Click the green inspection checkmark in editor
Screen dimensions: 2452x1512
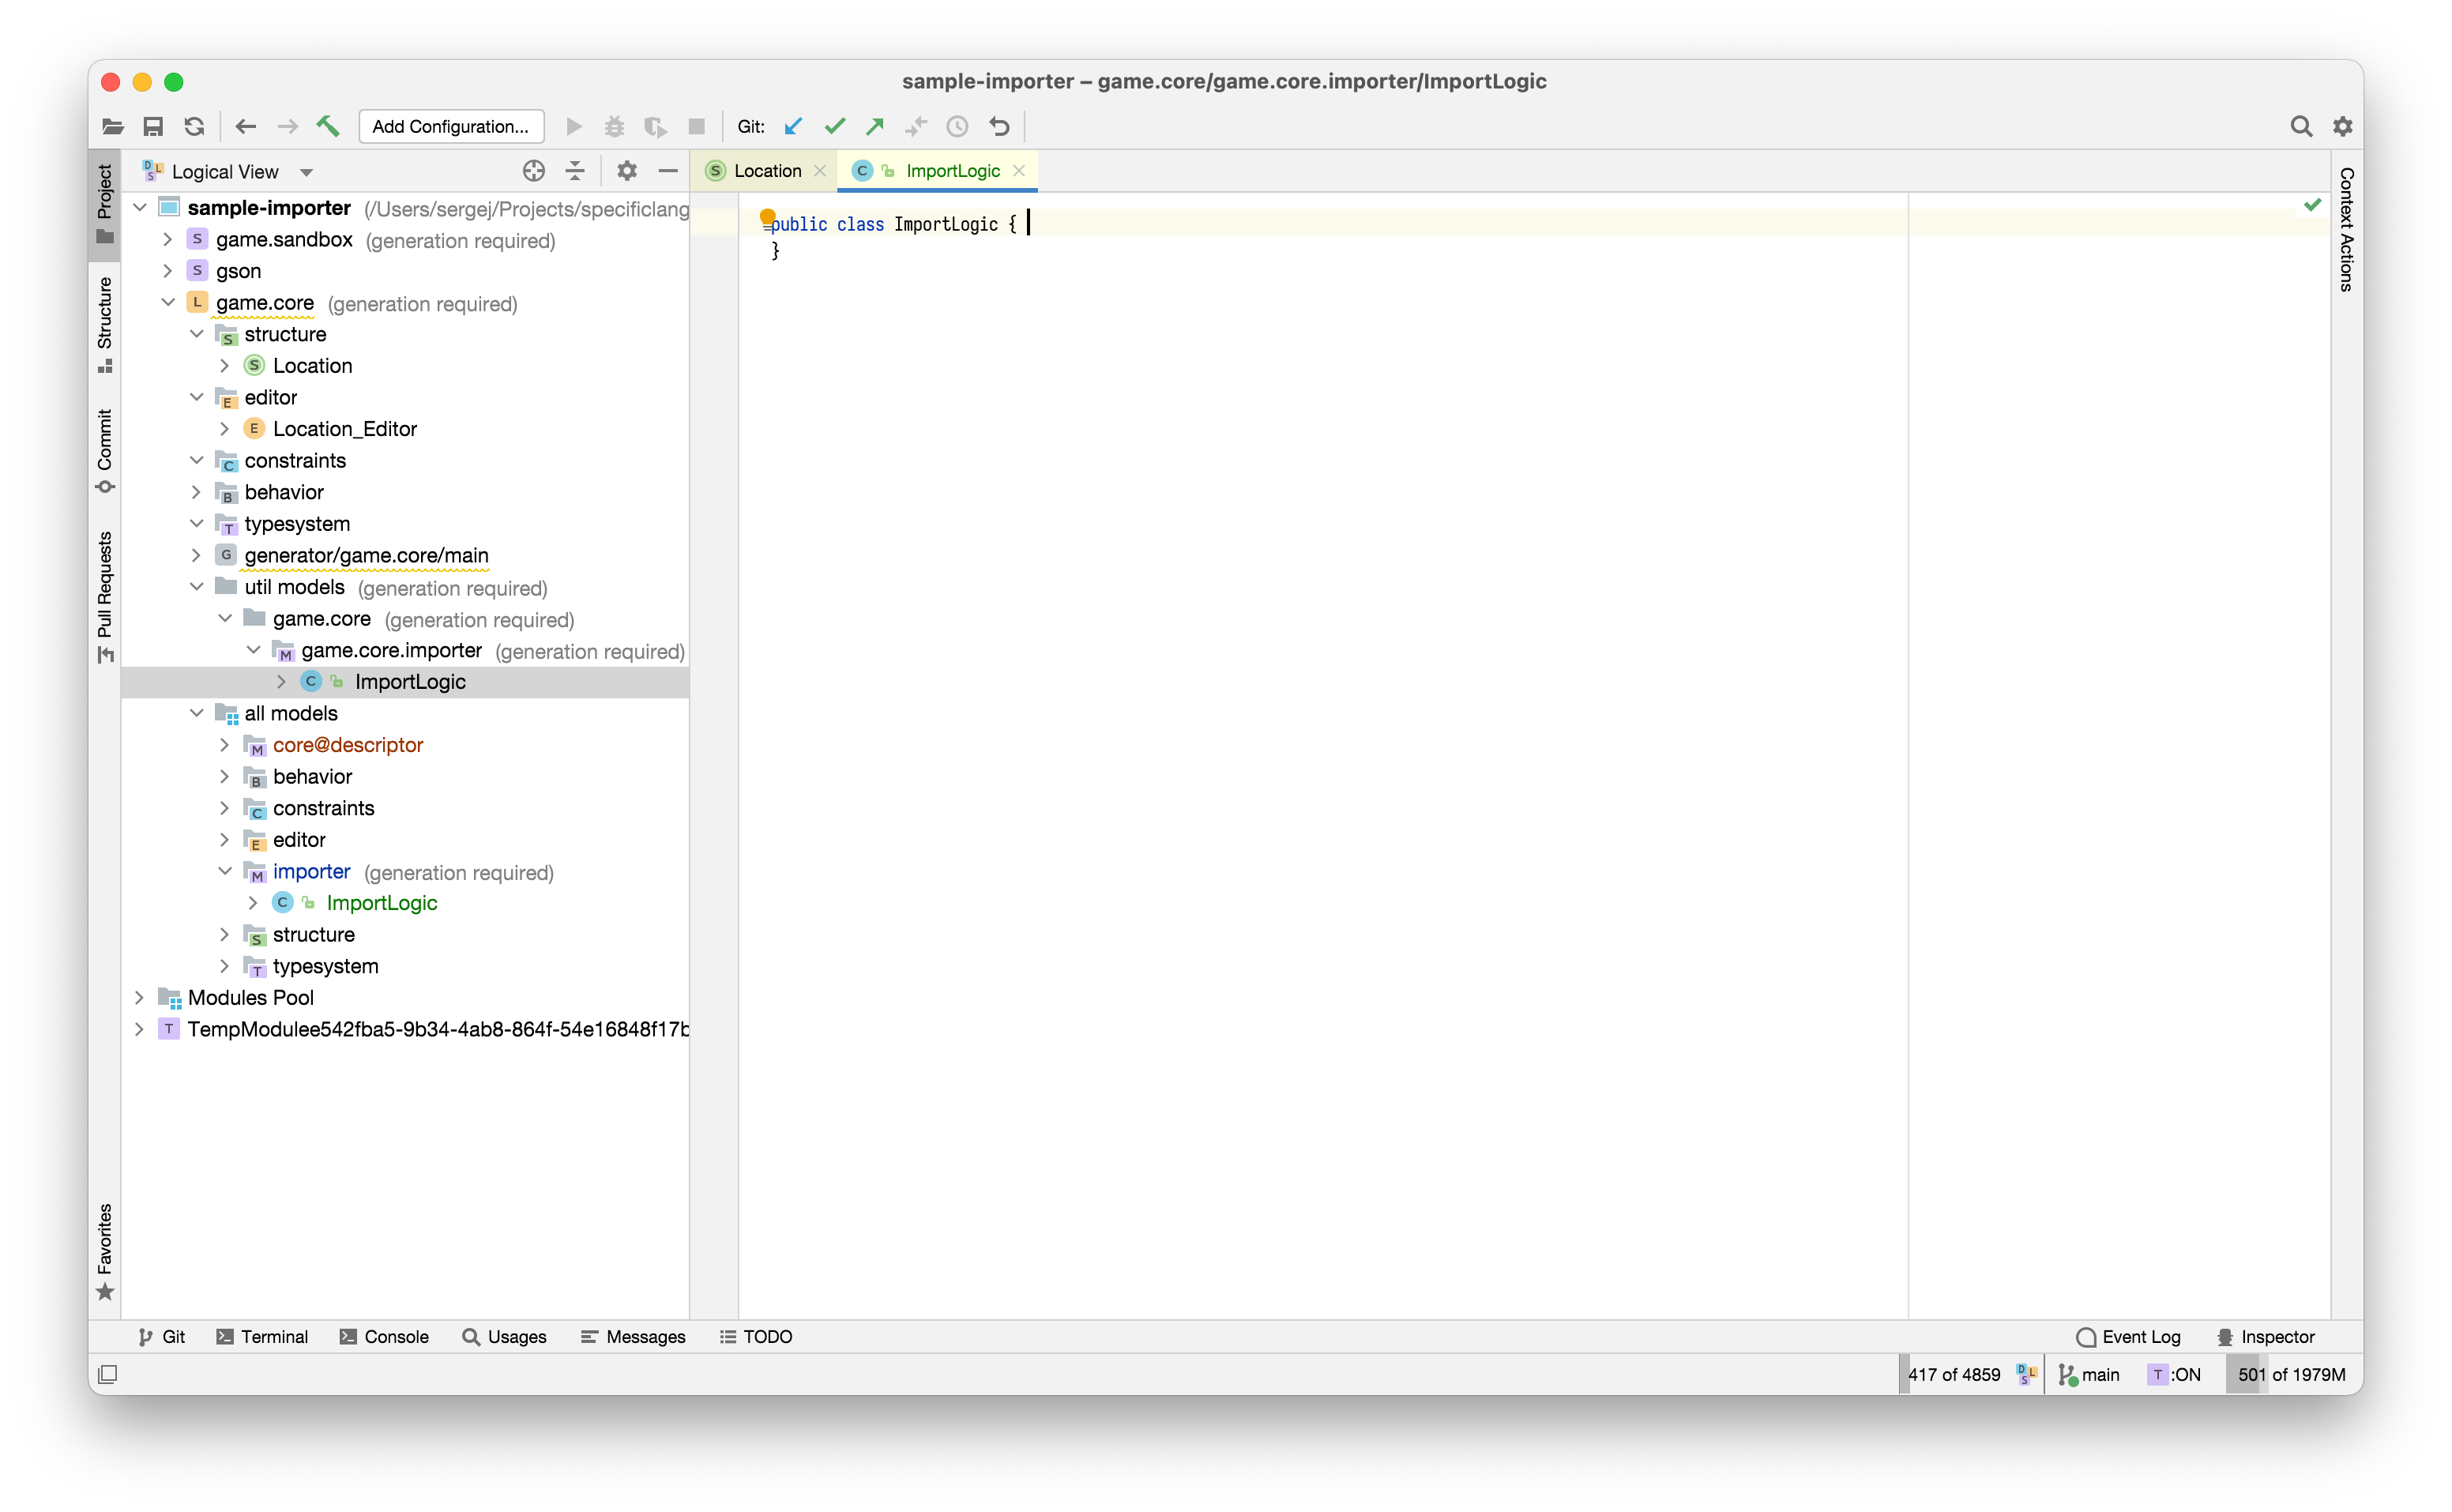[2313, 205]
